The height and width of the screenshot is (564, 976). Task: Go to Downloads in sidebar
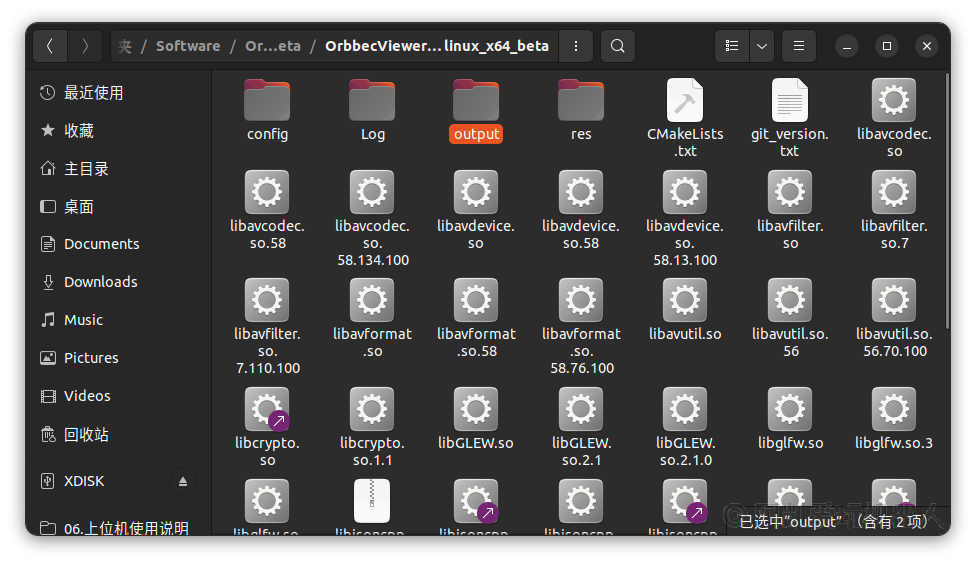(x=100, y=282)
